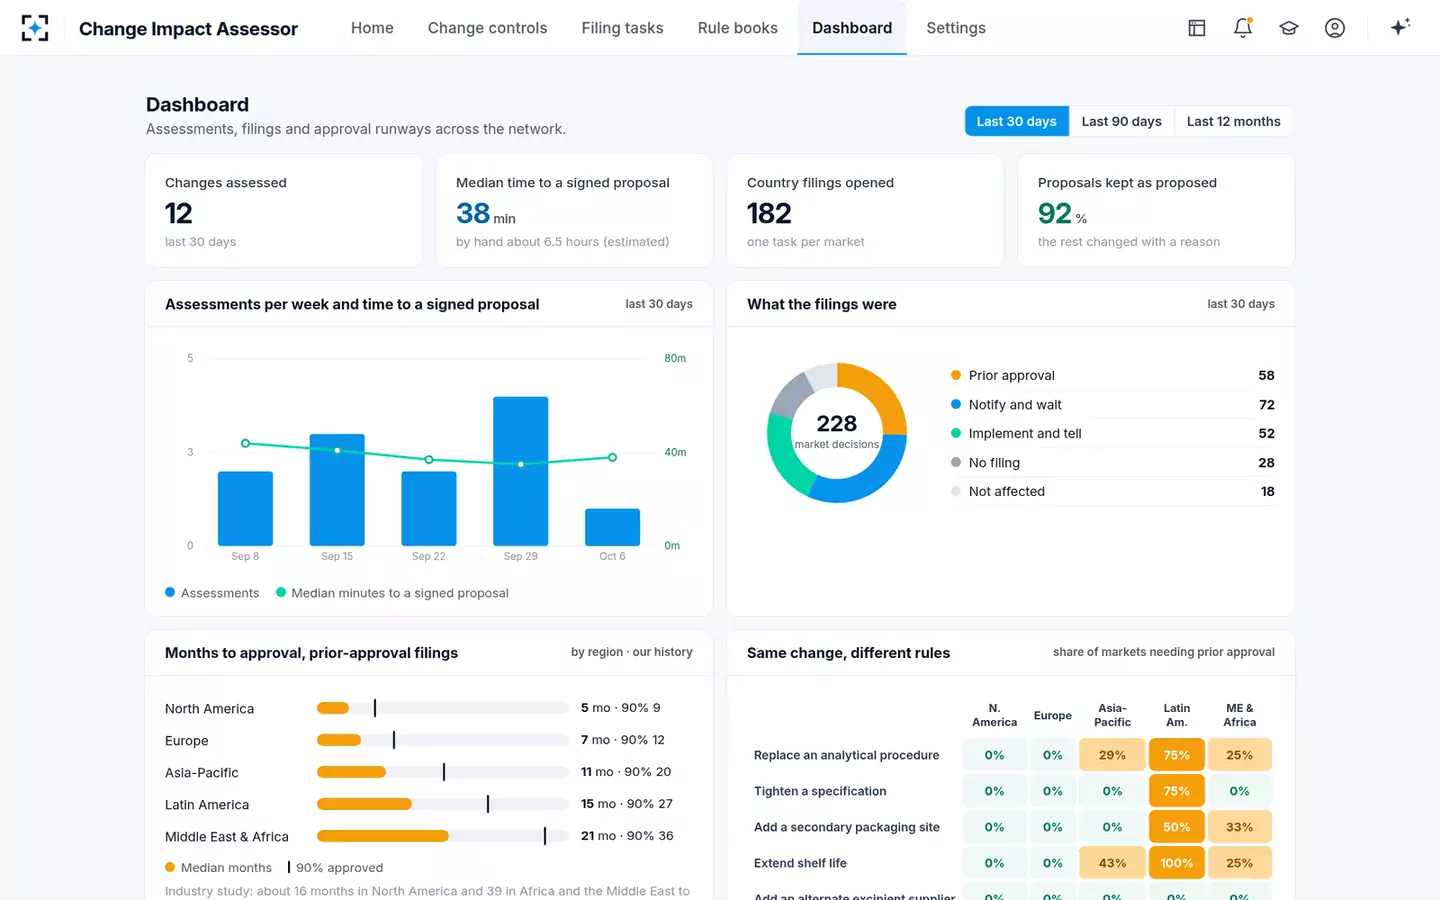The height and width of the screenshot is (900, 1440).
Task: Click the Country filings opened value 182
Action: tap(769, 213)
